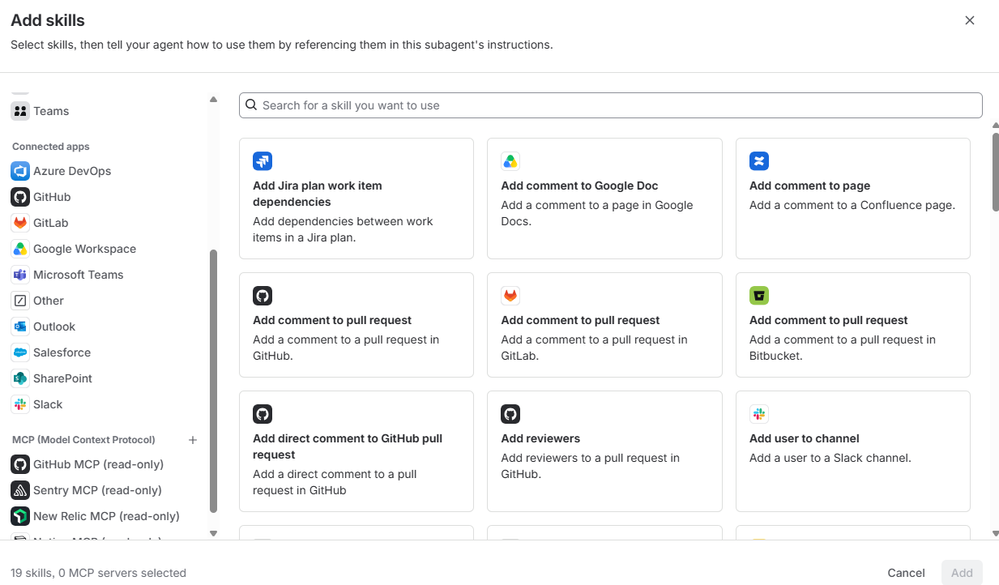Click GitLab icon on pull request card
The image size is (999, 585).
510,296
